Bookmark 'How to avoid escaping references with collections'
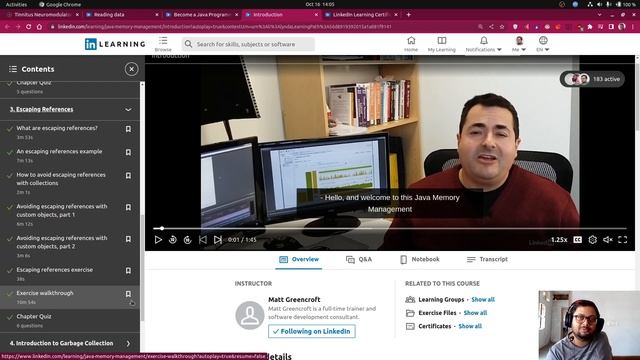Image resolution: width=640 pixels, height=360 pixels. 128,176
